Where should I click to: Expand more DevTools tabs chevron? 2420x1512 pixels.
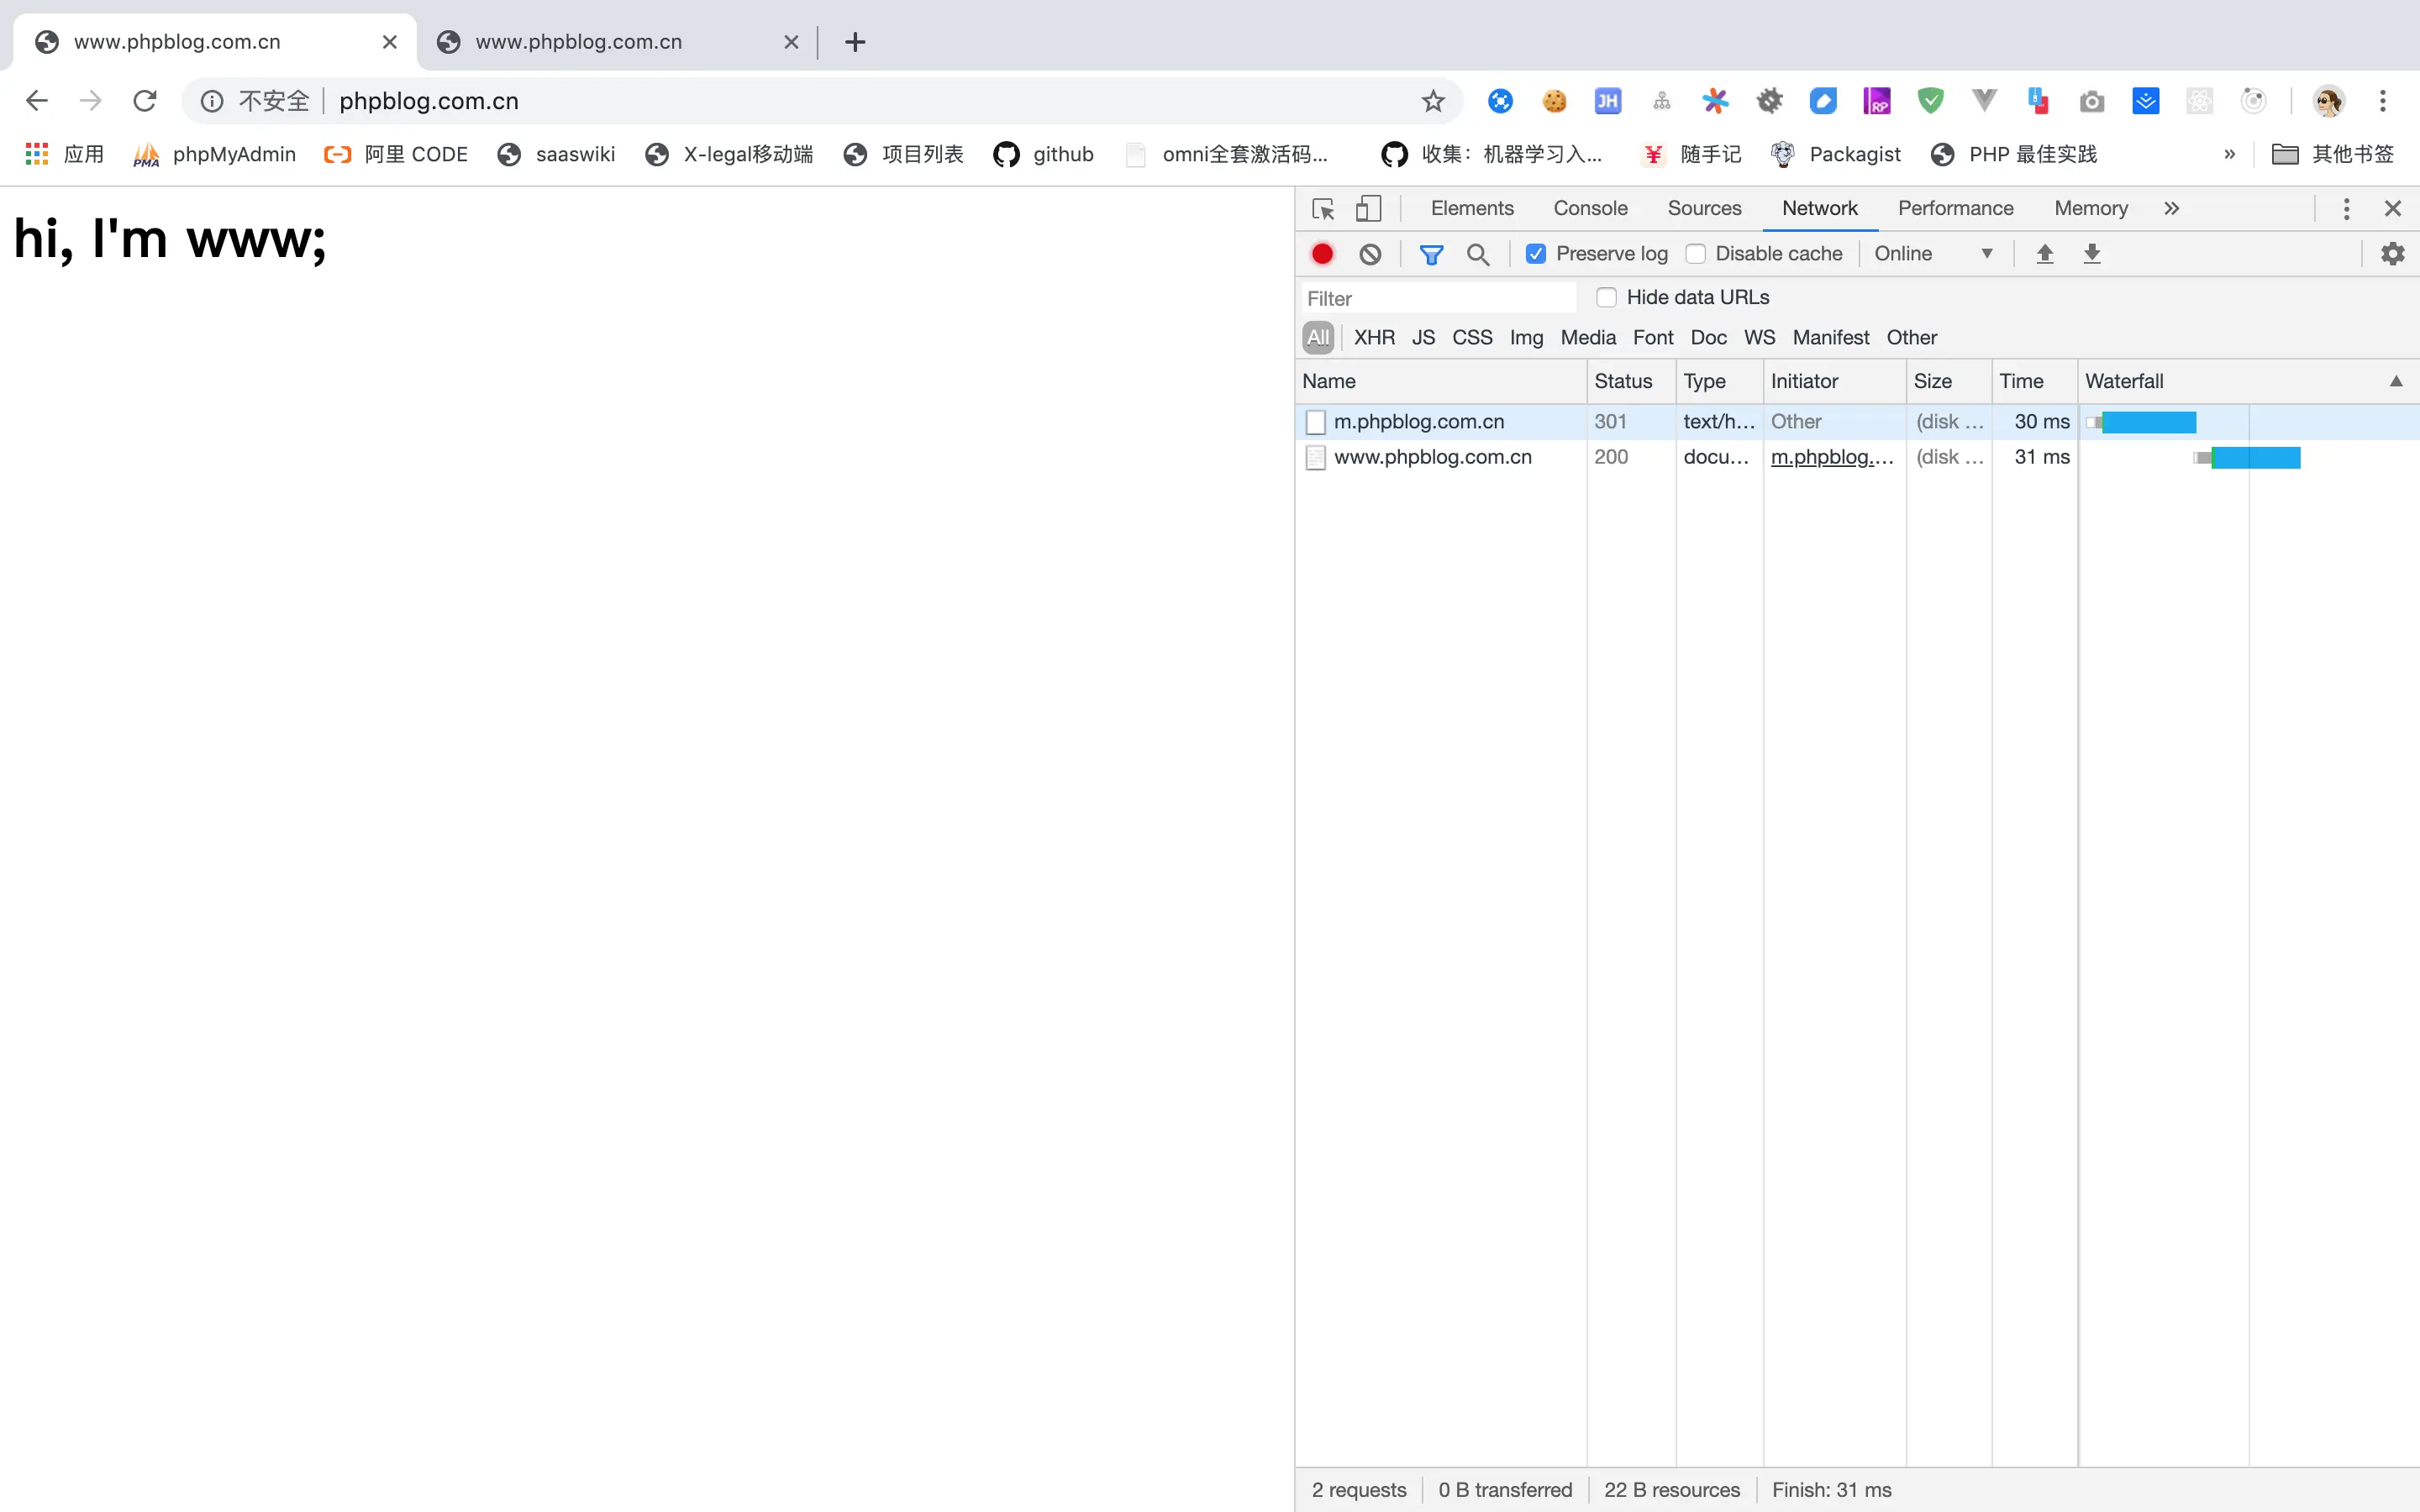(x=2171, y=209)
